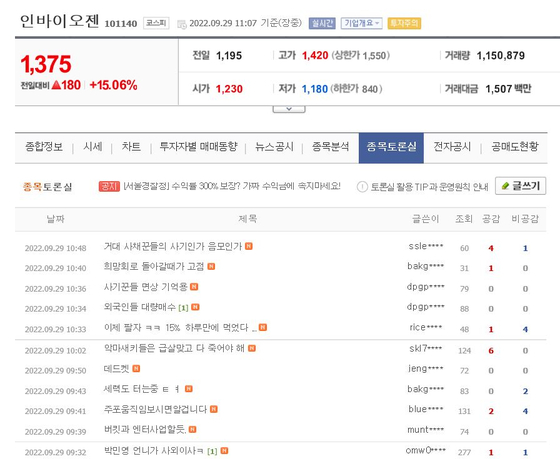The width and height of the screenshot is (560, 459).
Task: Open the 전자공시 tab
Action: pos(452,147)
